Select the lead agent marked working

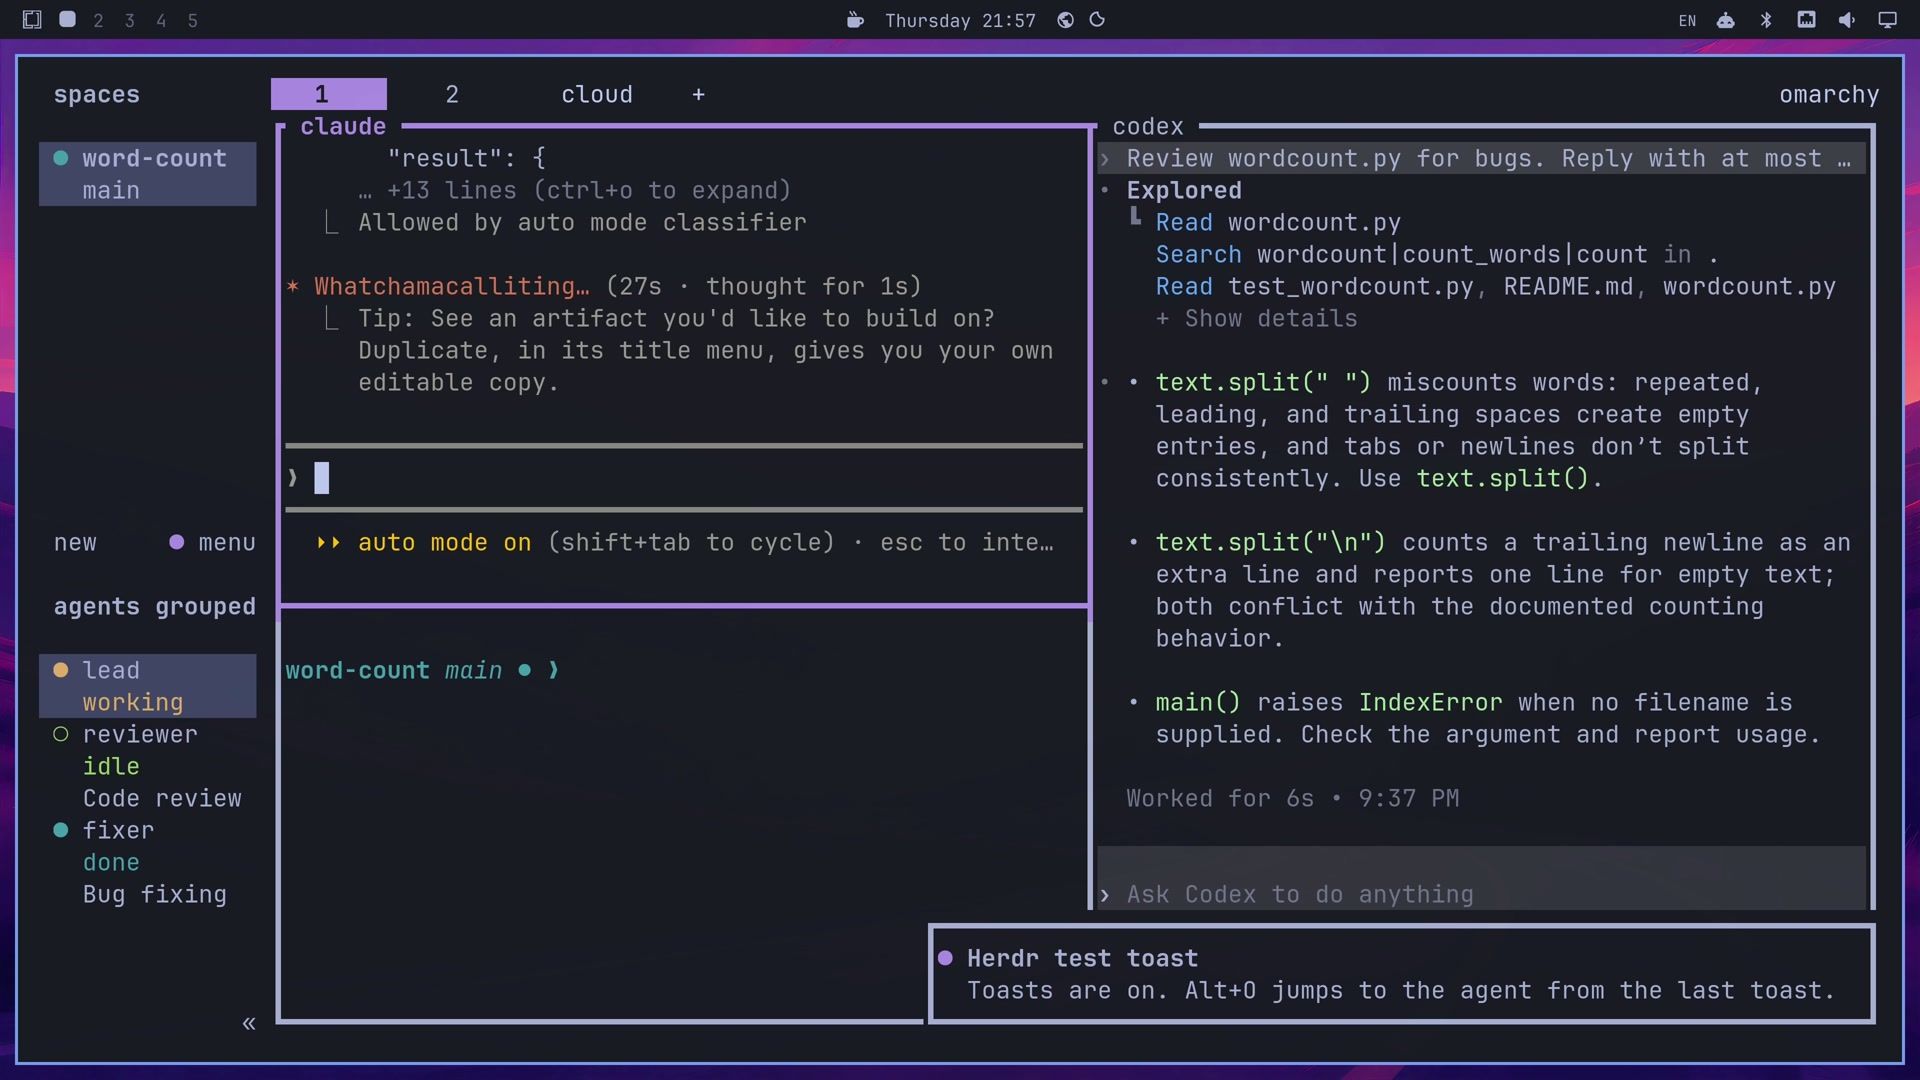[x=148, y=686]
